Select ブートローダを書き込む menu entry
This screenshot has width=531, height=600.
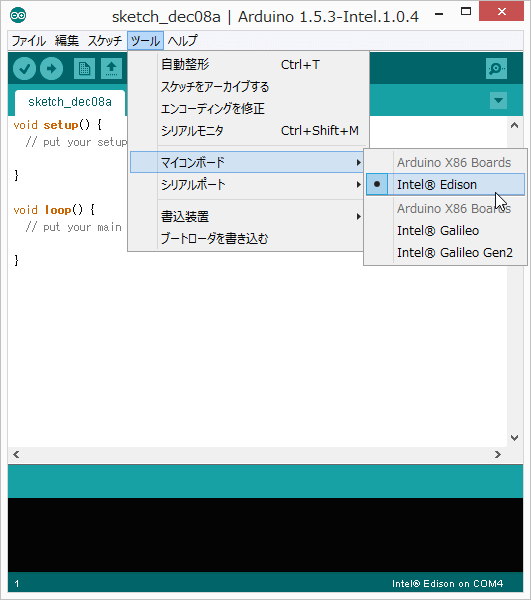[x=247, y=239]
